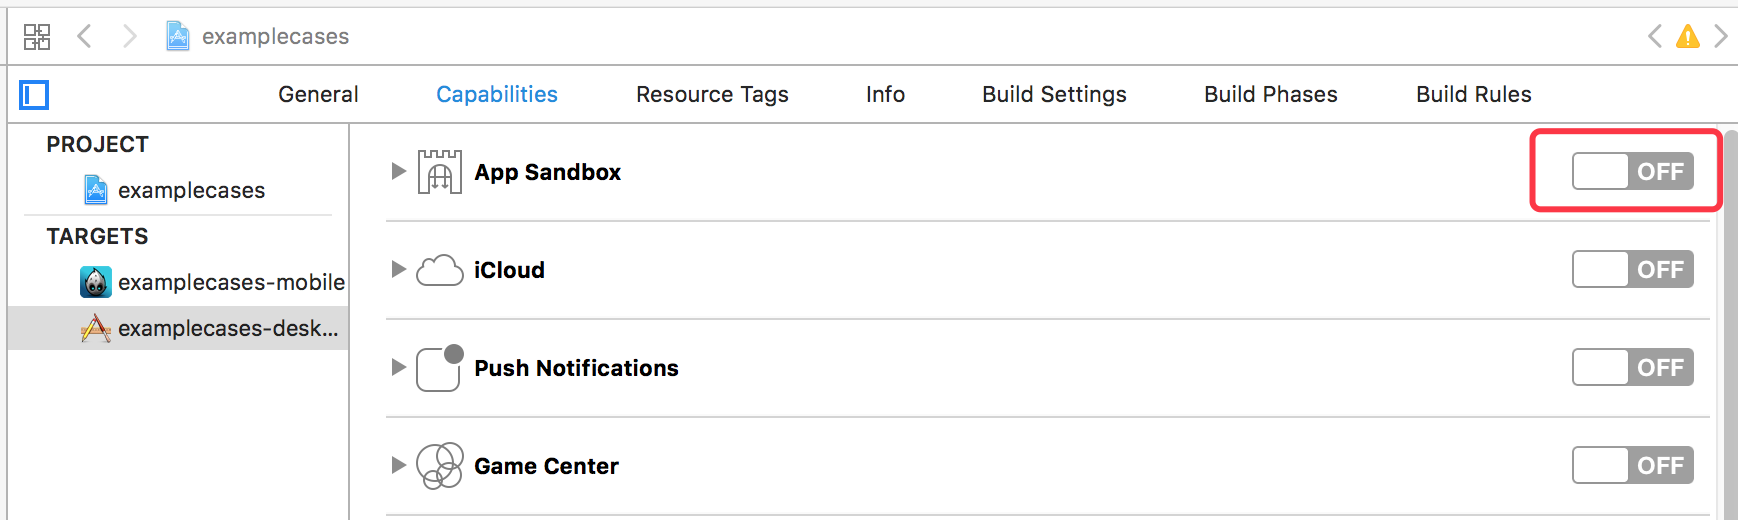Enable the Push Notifications switch
Image resolution: width=1738 pixels, height=520 pixels.
tap(1632, 368)
